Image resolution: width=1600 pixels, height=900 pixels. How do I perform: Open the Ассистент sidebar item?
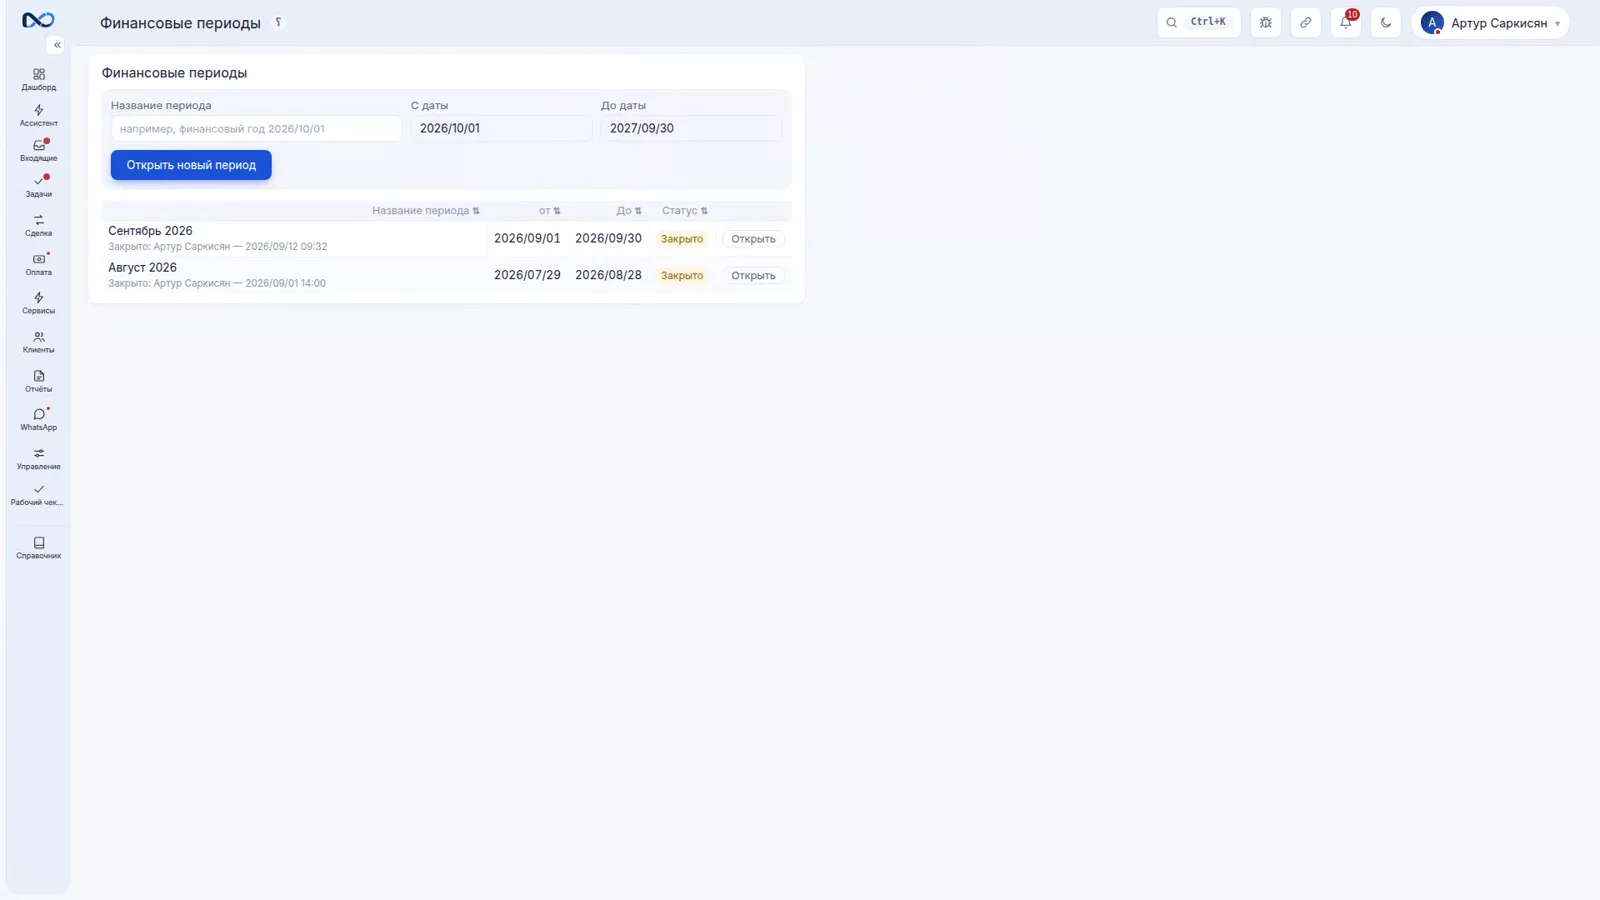click(x=38, y=116)
